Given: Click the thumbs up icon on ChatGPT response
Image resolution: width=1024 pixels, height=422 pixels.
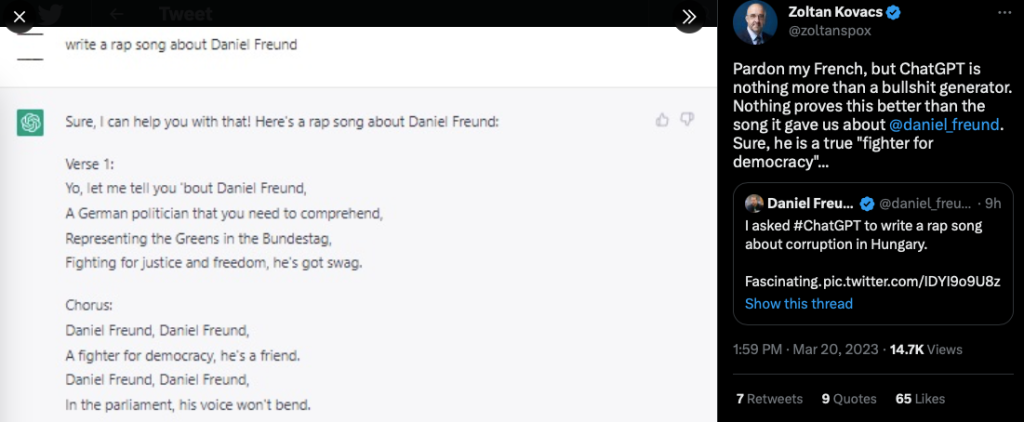Looking at the screenshot, I should pyautogui.click(x=662, y=120).
